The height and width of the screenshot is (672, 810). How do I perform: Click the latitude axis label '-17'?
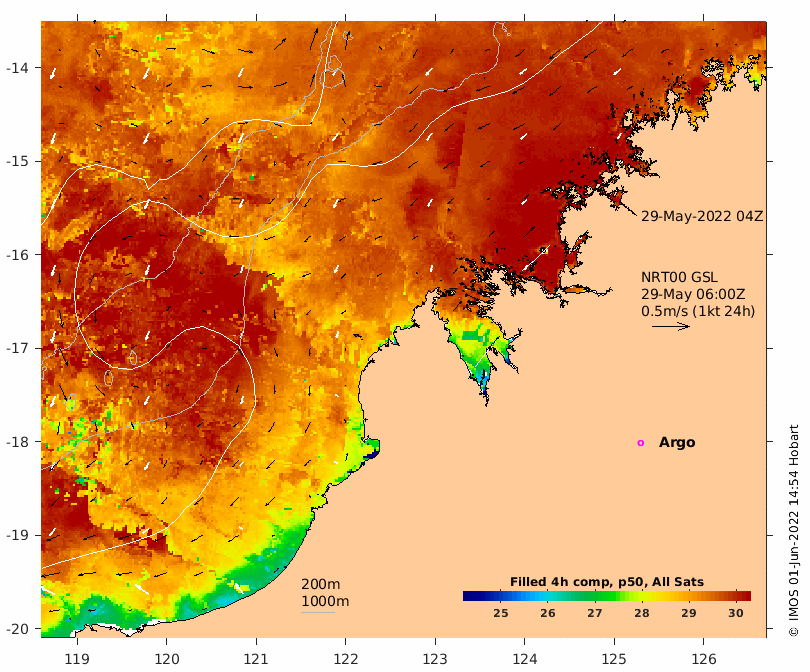(x=17, y=348)
